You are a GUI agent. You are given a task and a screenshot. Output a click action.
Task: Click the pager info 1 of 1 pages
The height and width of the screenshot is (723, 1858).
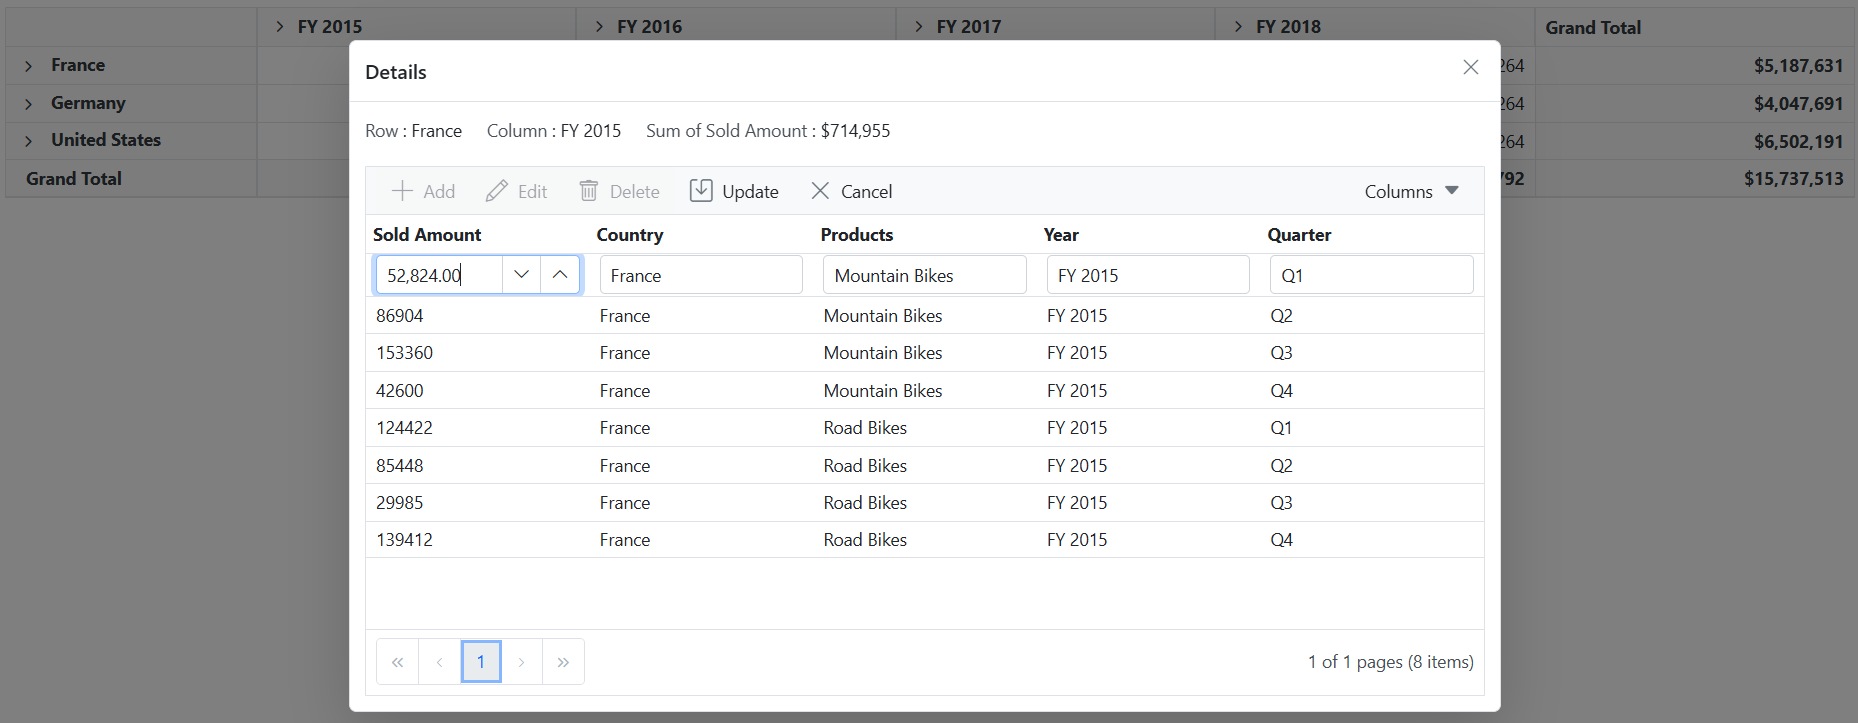(x=1390, y=662)
